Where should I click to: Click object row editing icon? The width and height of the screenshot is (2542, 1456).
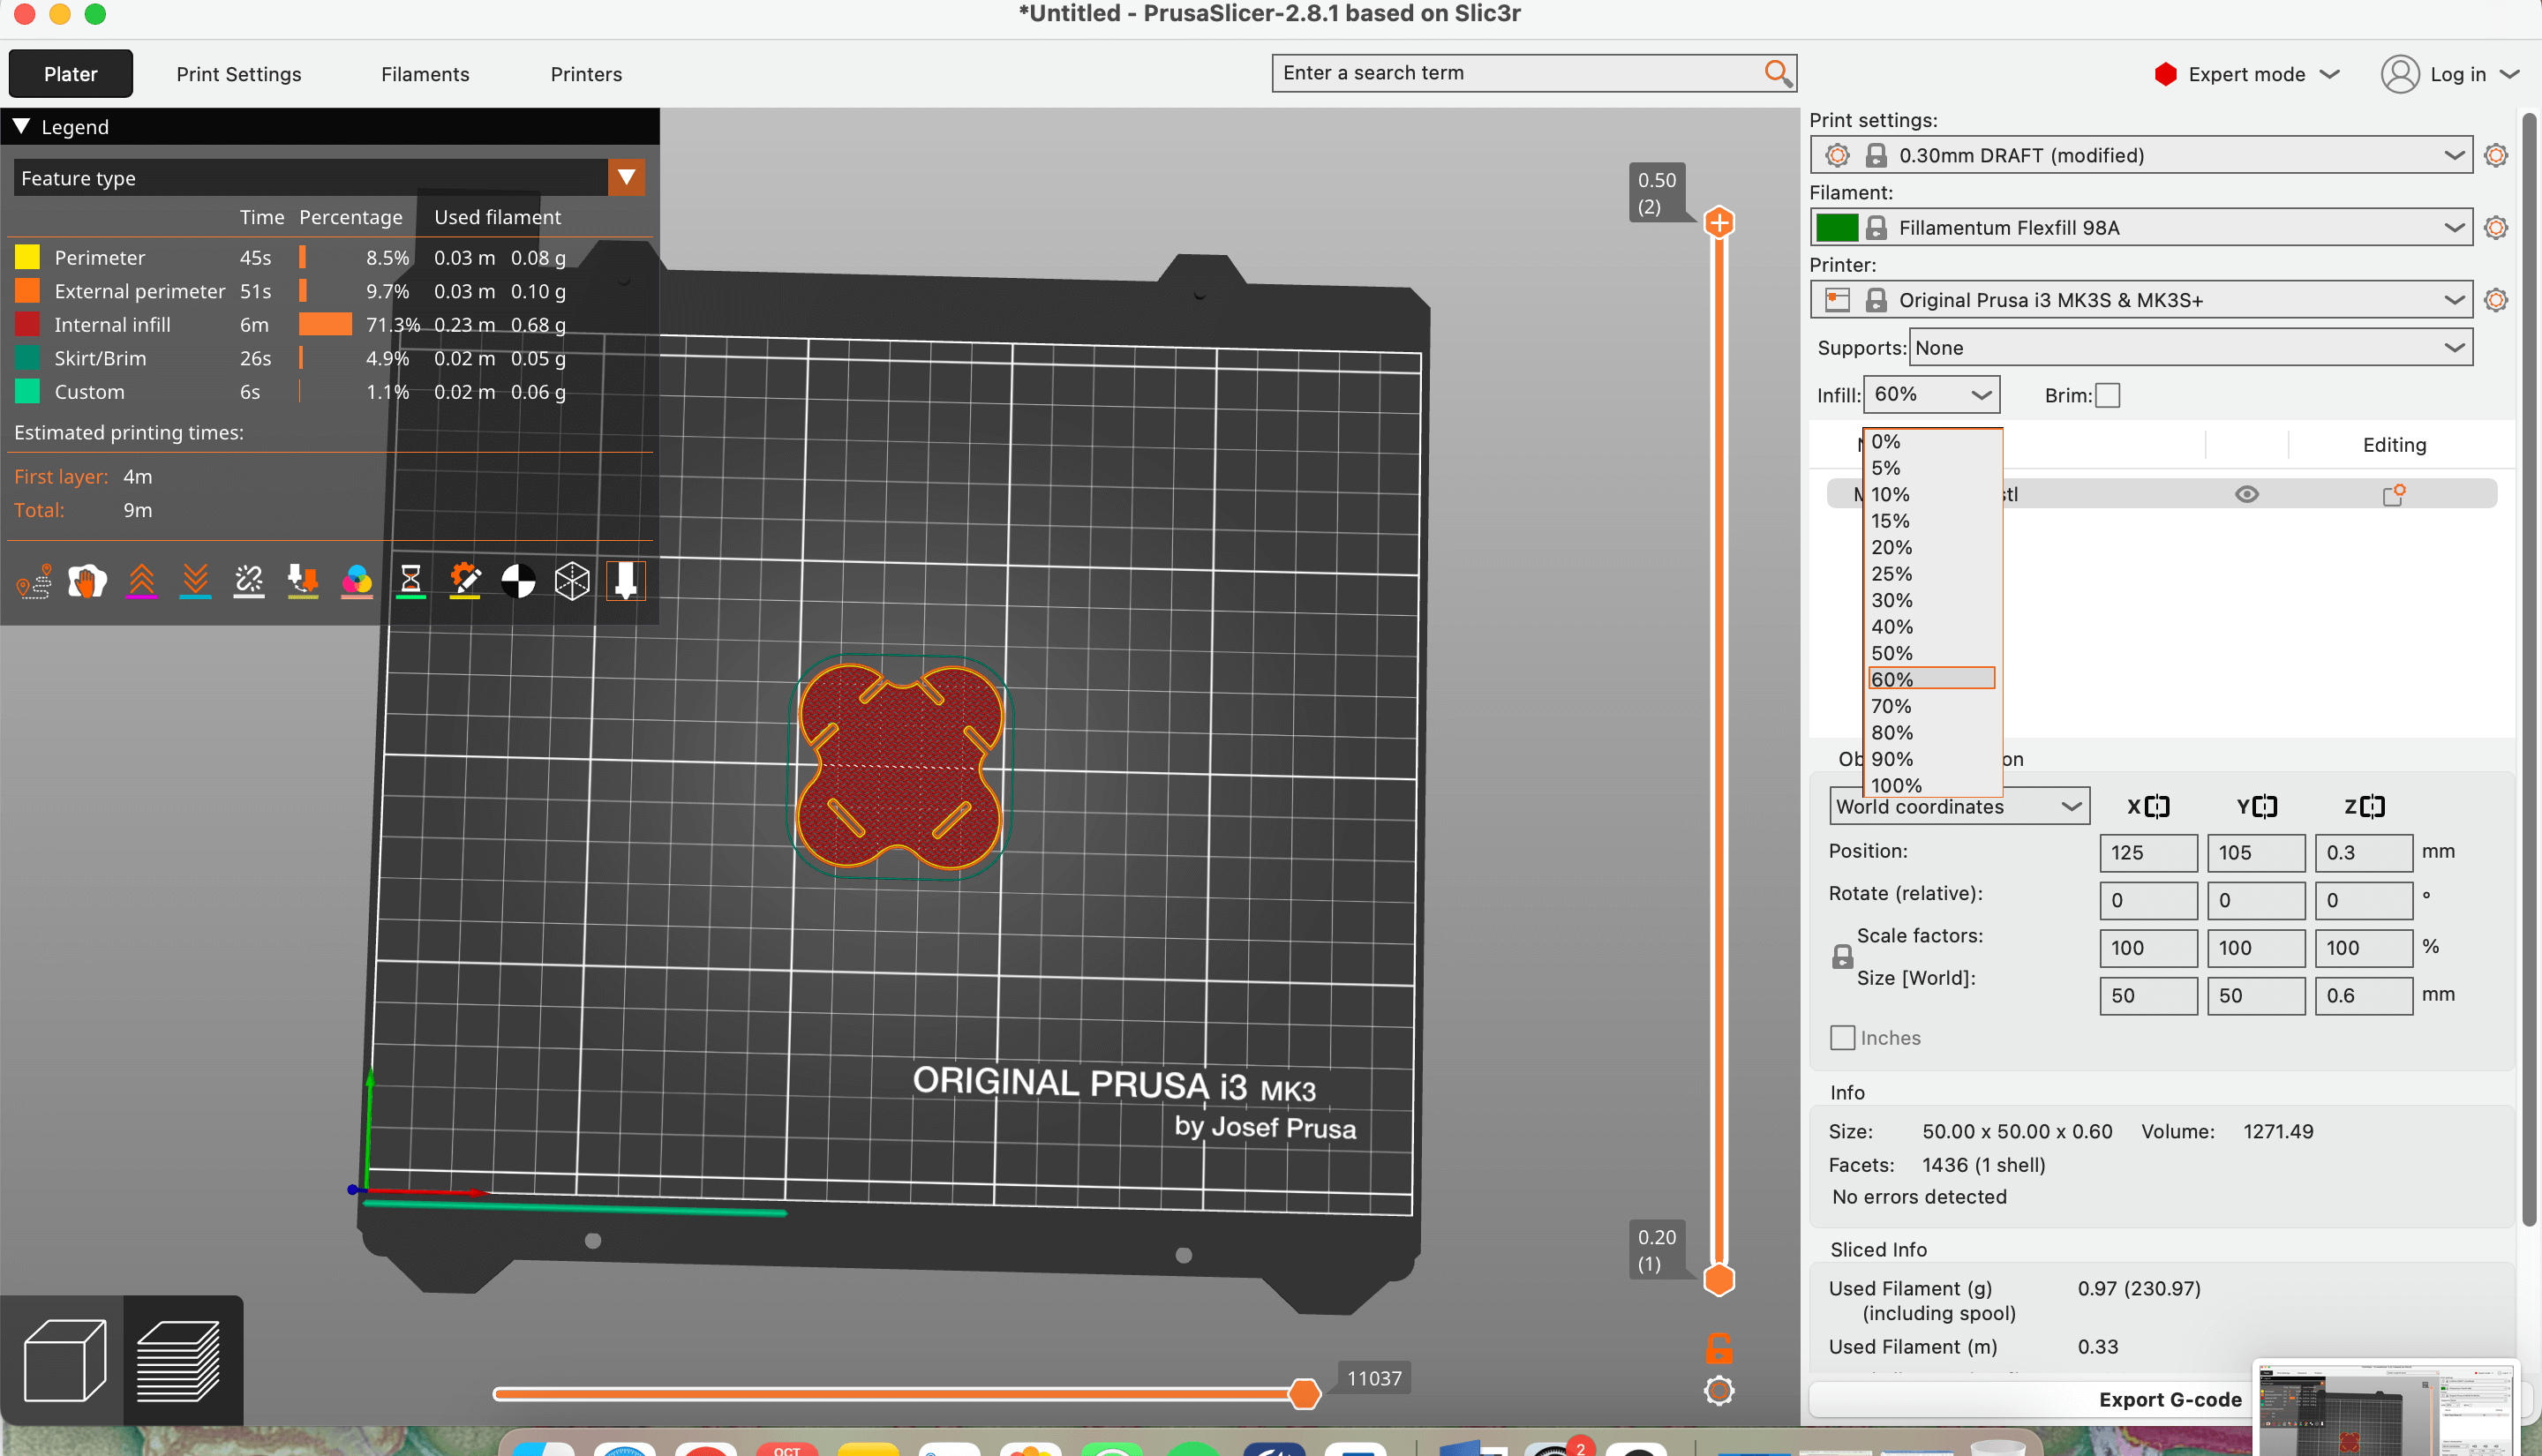coord(2393,494)
